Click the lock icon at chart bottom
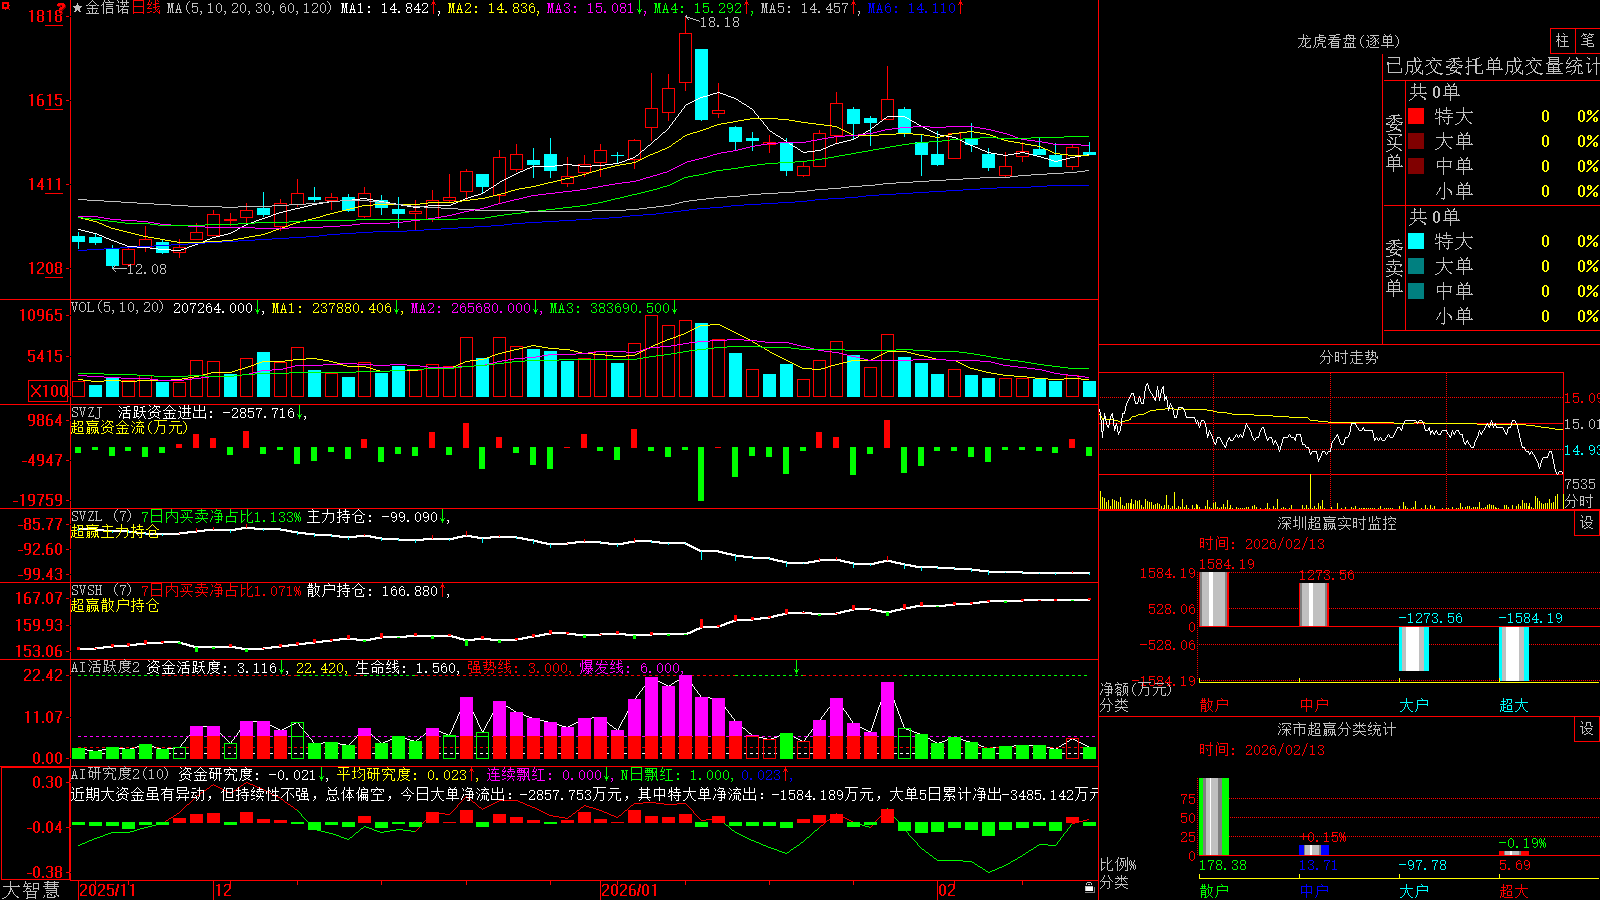This screenshot has width=1600, height=900. (x=1089, y=888)
